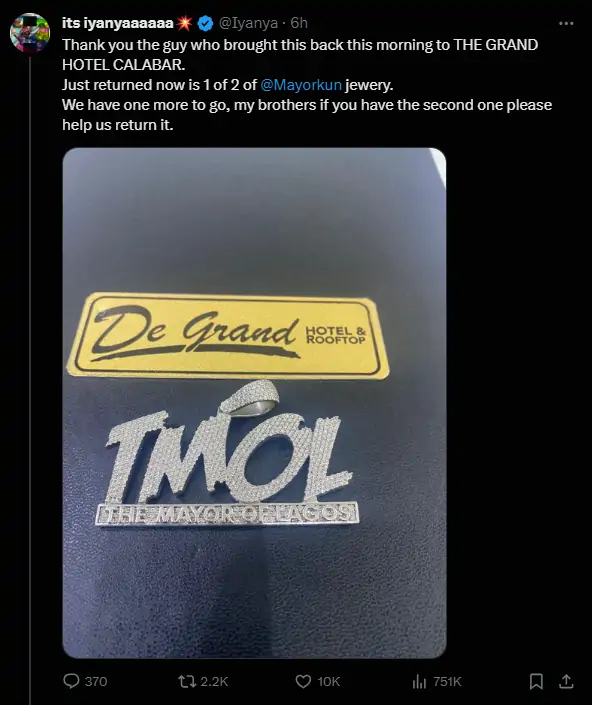Click the 2.2K retweets count
The image size is (592, 705).
(214, 682)
